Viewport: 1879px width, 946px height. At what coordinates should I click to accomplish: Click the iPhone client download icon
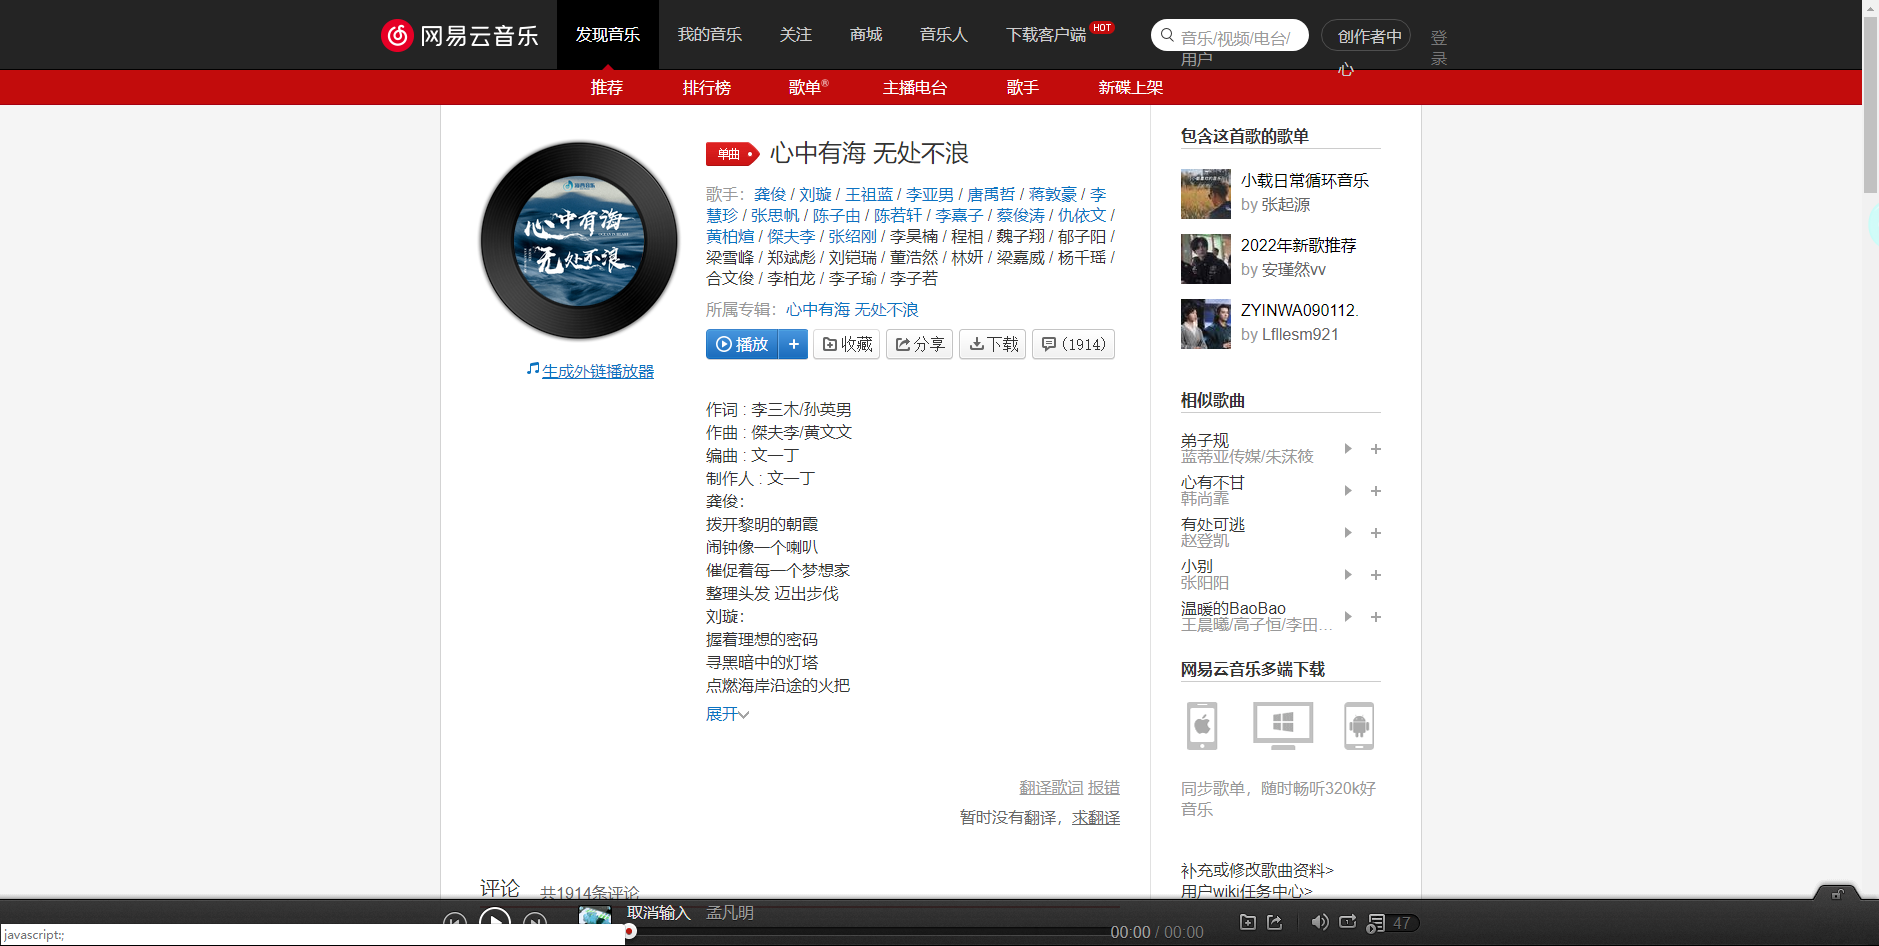[1200, 726]
